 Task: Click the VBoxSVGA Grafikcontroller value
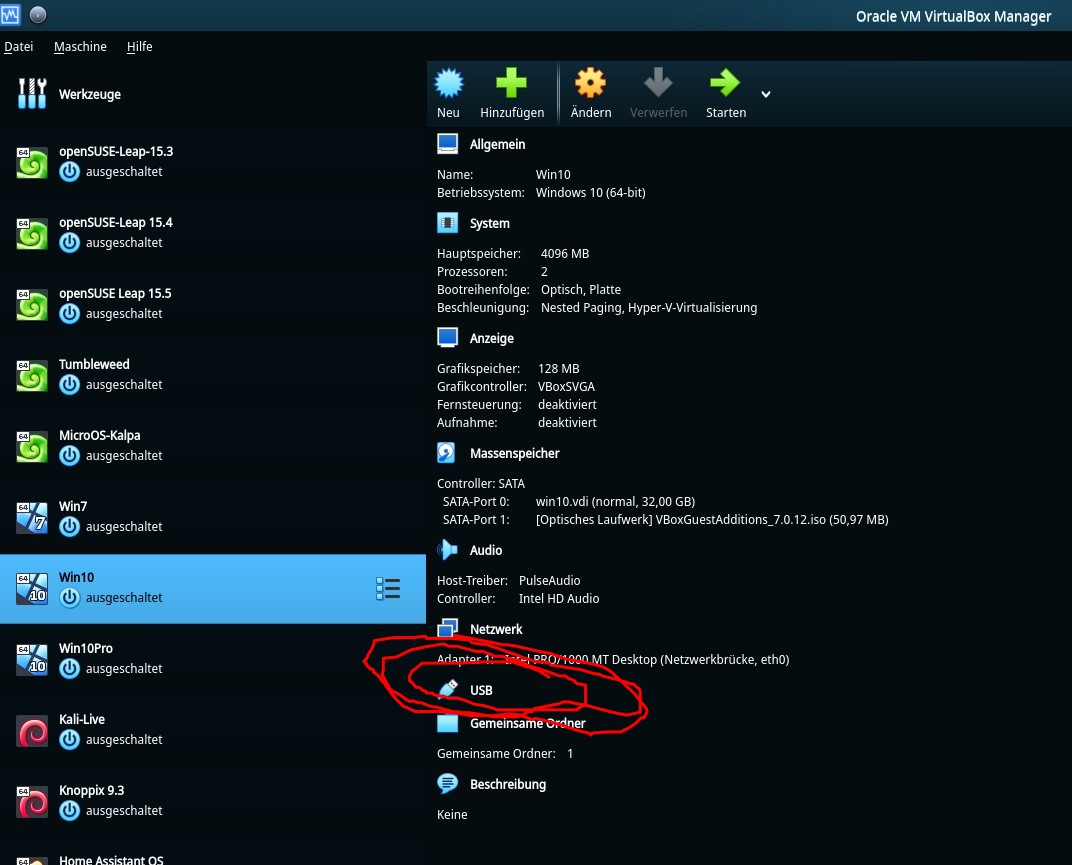566,386
